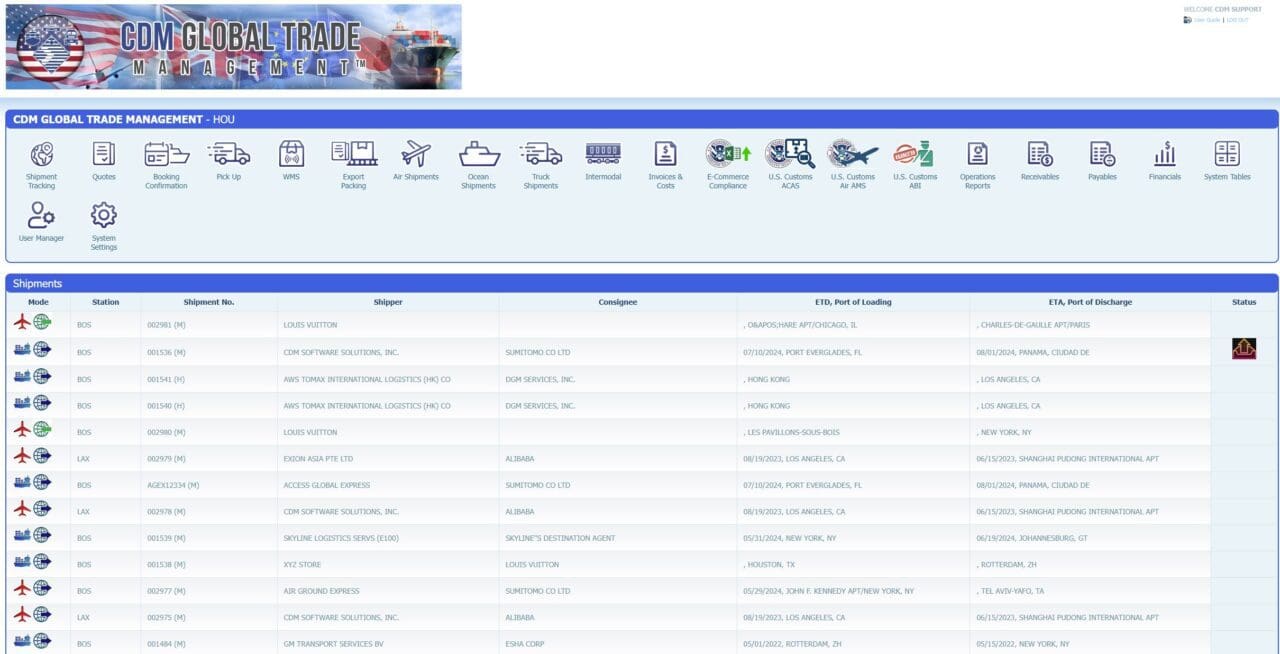Open System Settings gear
The width and height of the screenshot is (1280, 654).
[104, 226]
